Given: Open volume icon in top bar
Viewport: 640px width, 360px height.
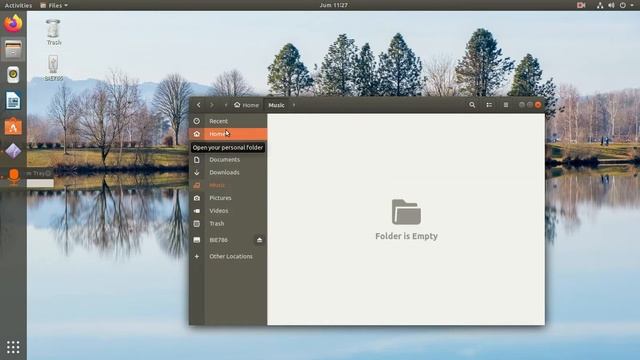Looking at the screenshot, I should click(611, 5).
